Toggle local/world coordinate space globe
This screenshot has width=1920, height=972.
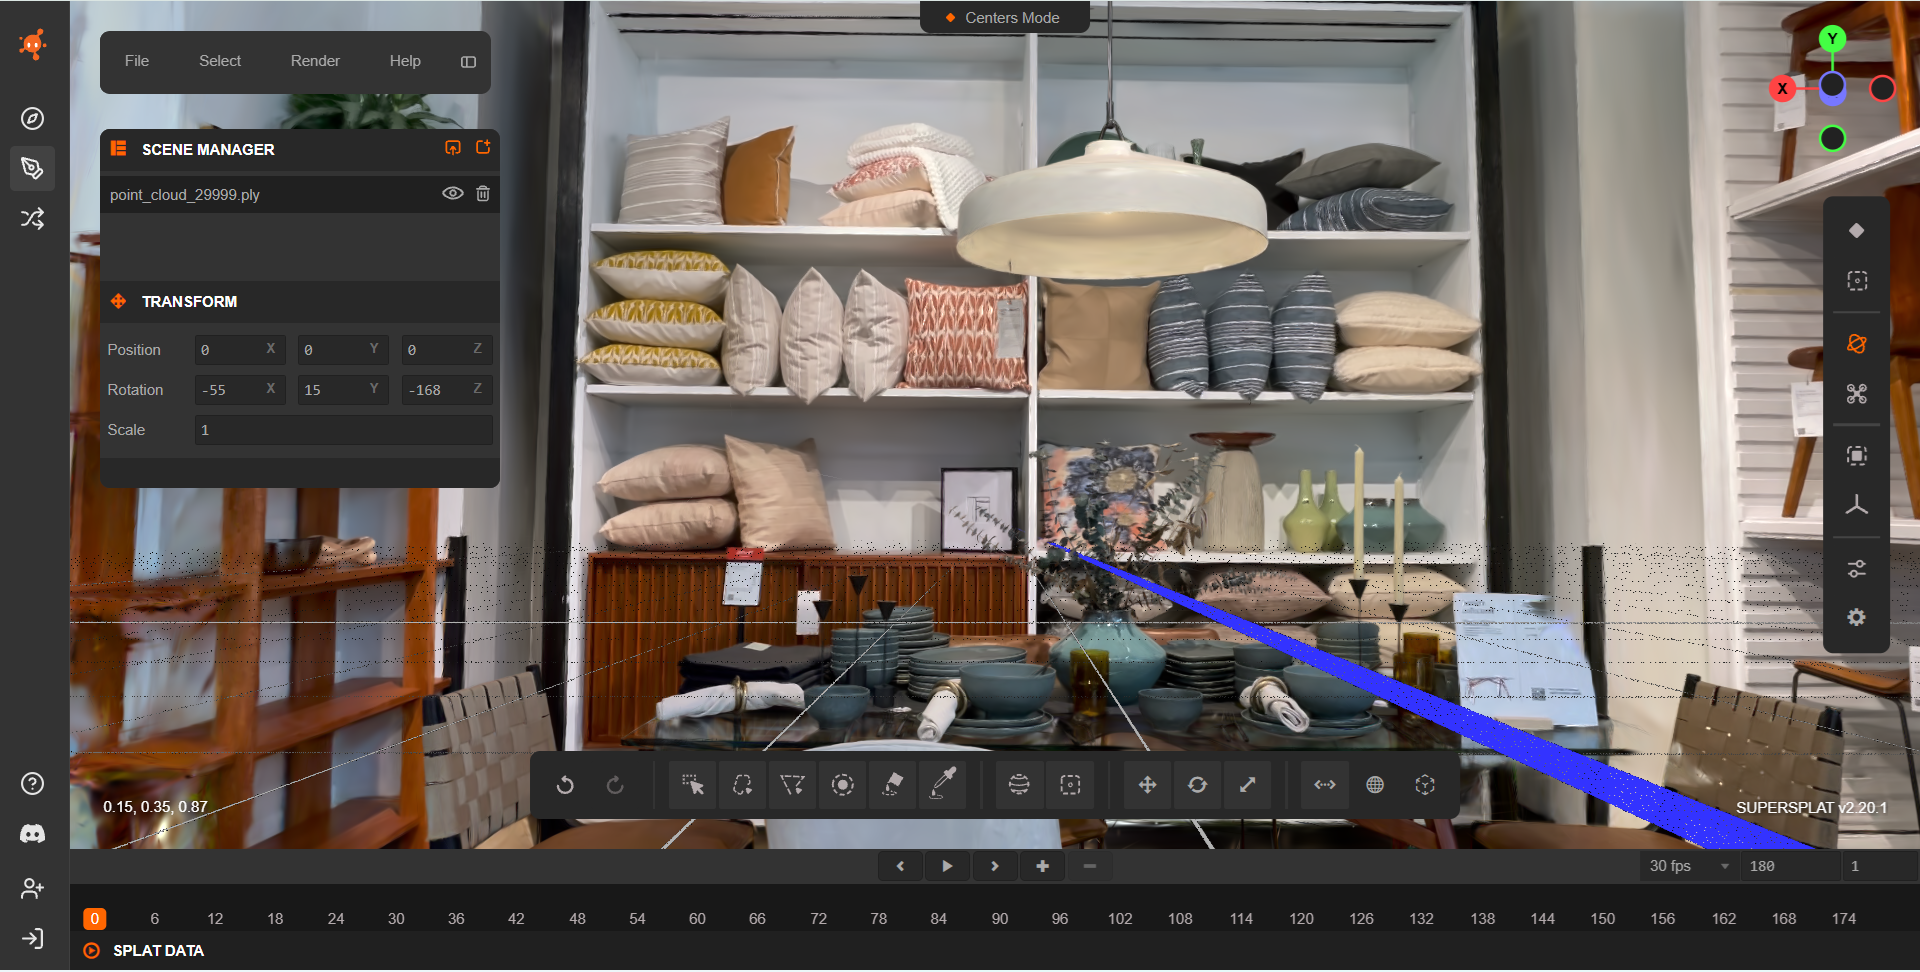[1375, 785]
